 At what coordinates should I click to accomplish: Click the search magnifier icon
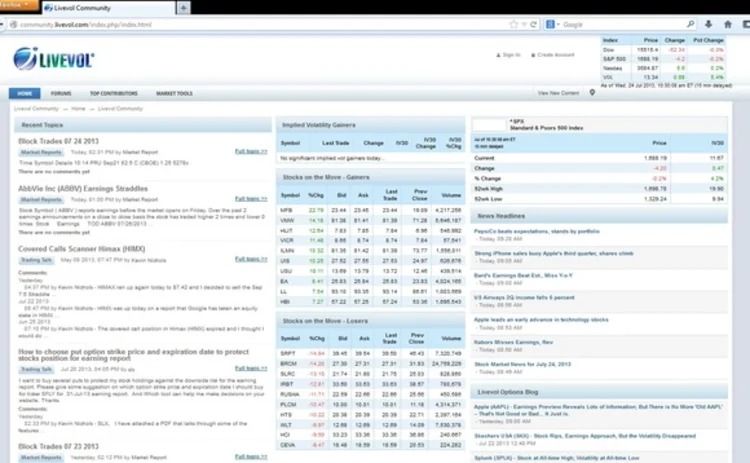[690, 24]
